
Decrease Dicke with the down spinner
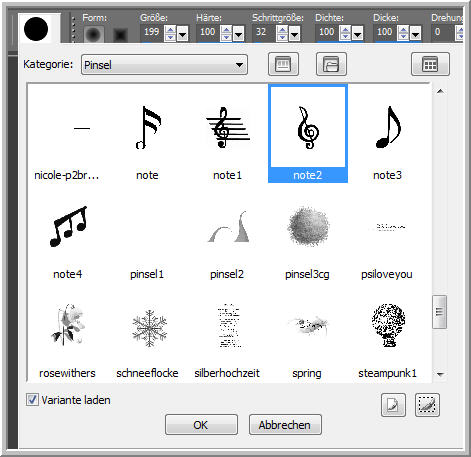pos(403,37)
